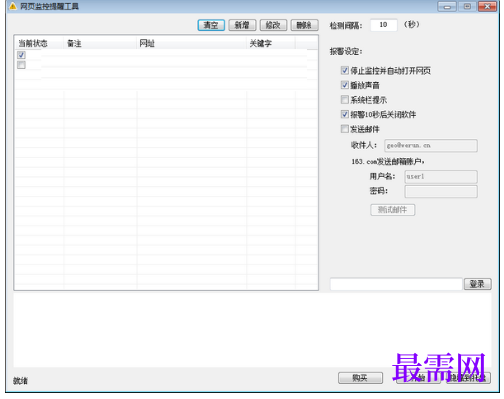Click the 新增 (add) button
The width and height of the screenshot is (504, 399).
[242, 25]
